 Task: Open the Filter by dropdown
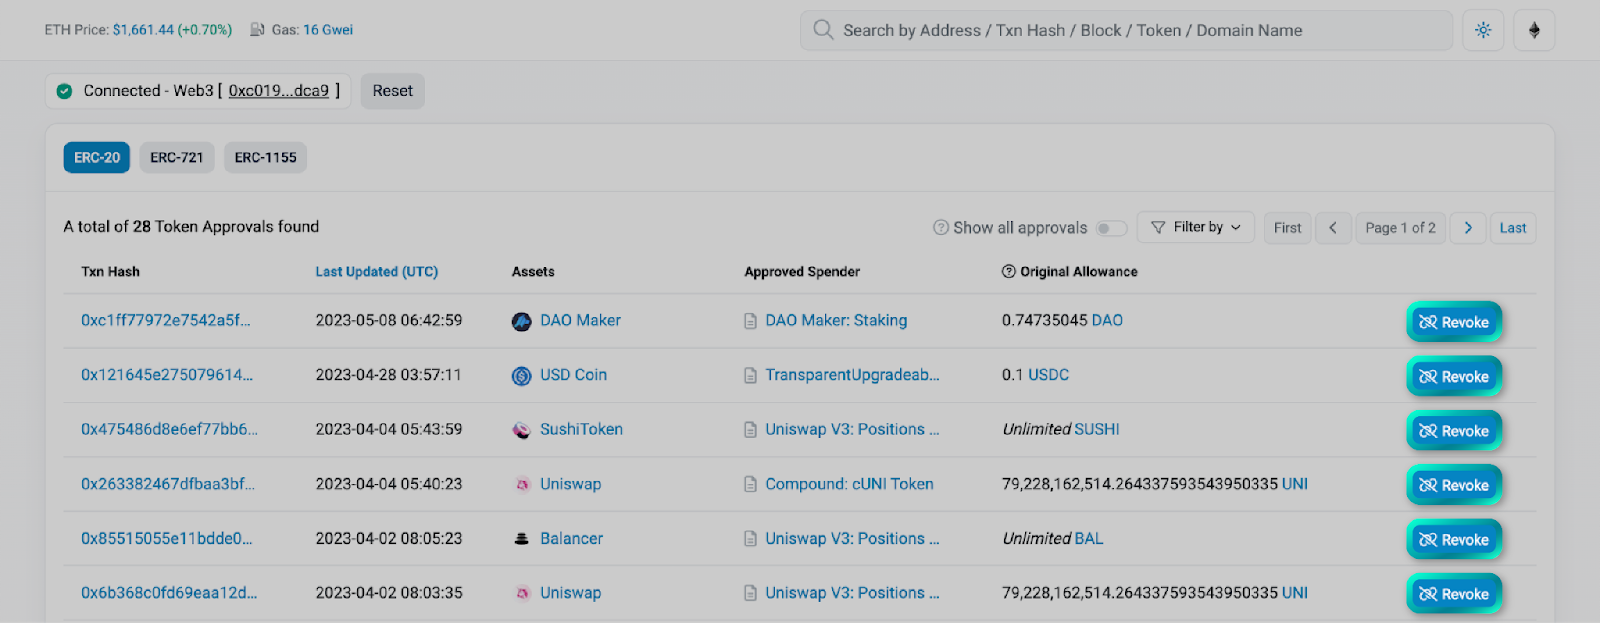(1196, 228)
